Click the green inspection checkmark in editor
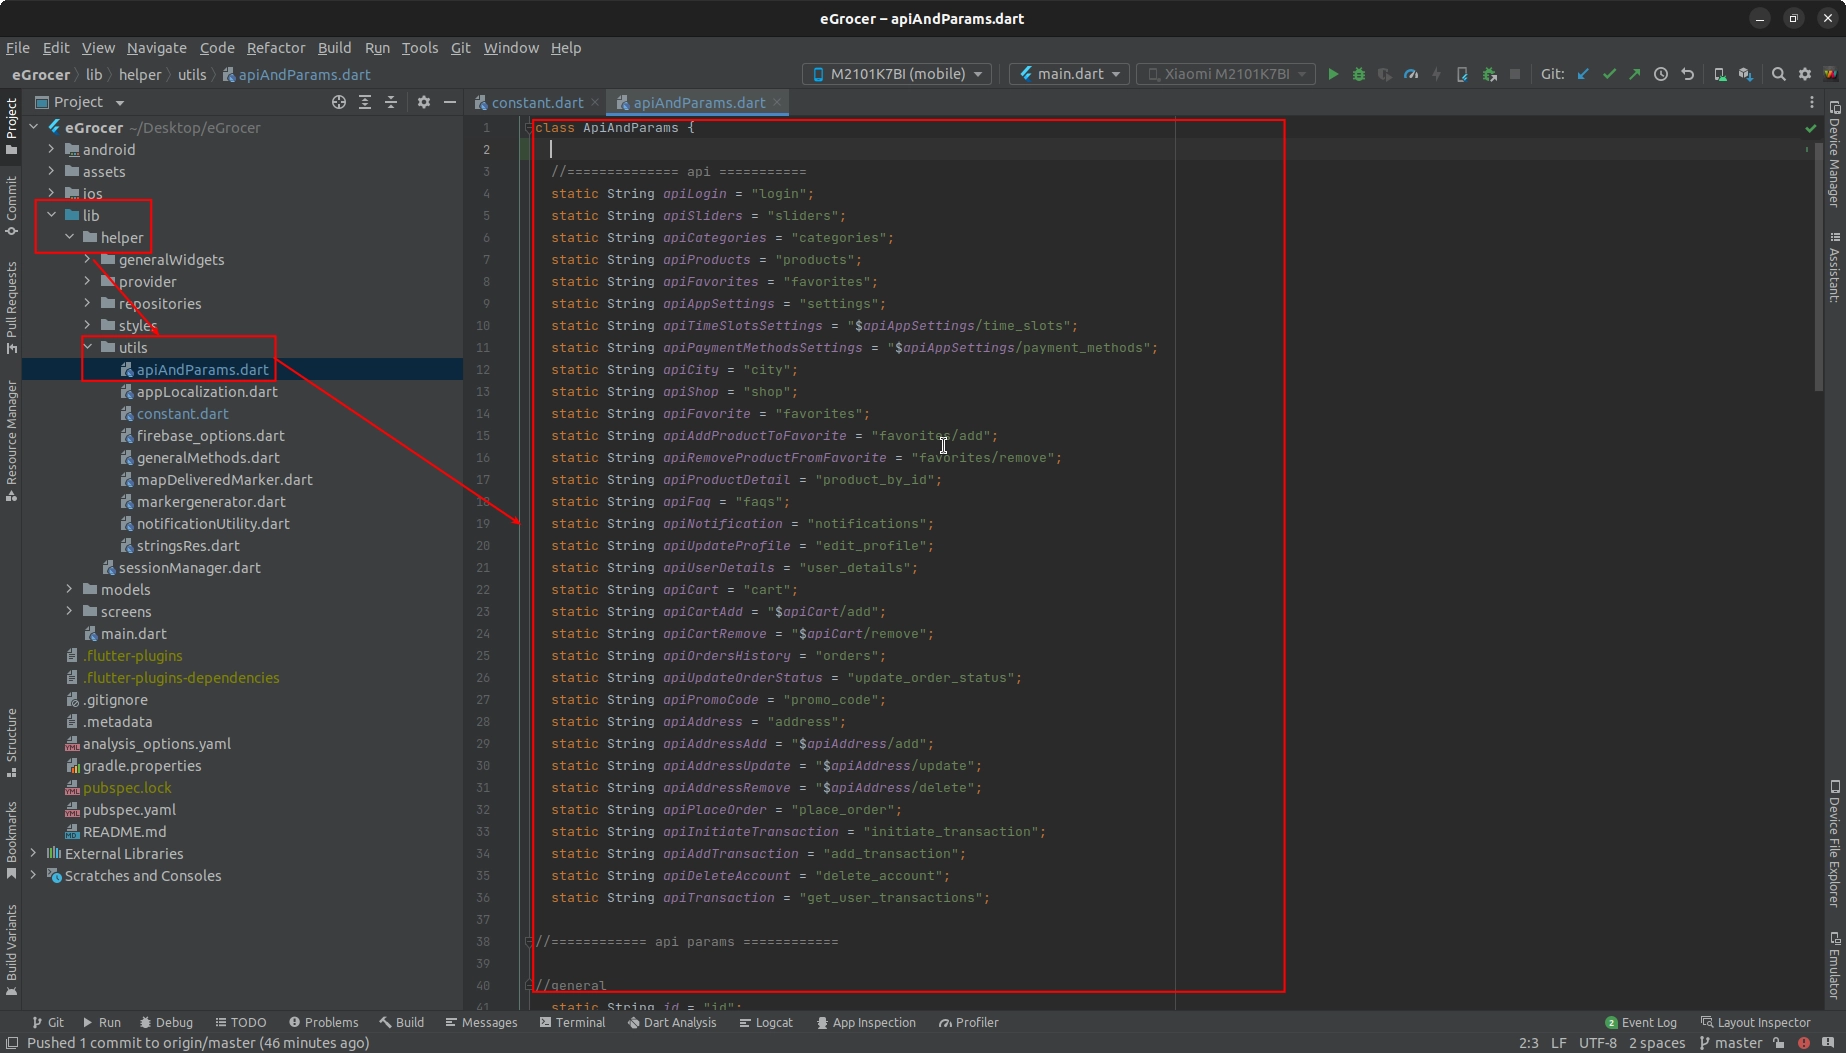The height and width of the screenshot is (1053, 1846). [x=1810, y=128]
